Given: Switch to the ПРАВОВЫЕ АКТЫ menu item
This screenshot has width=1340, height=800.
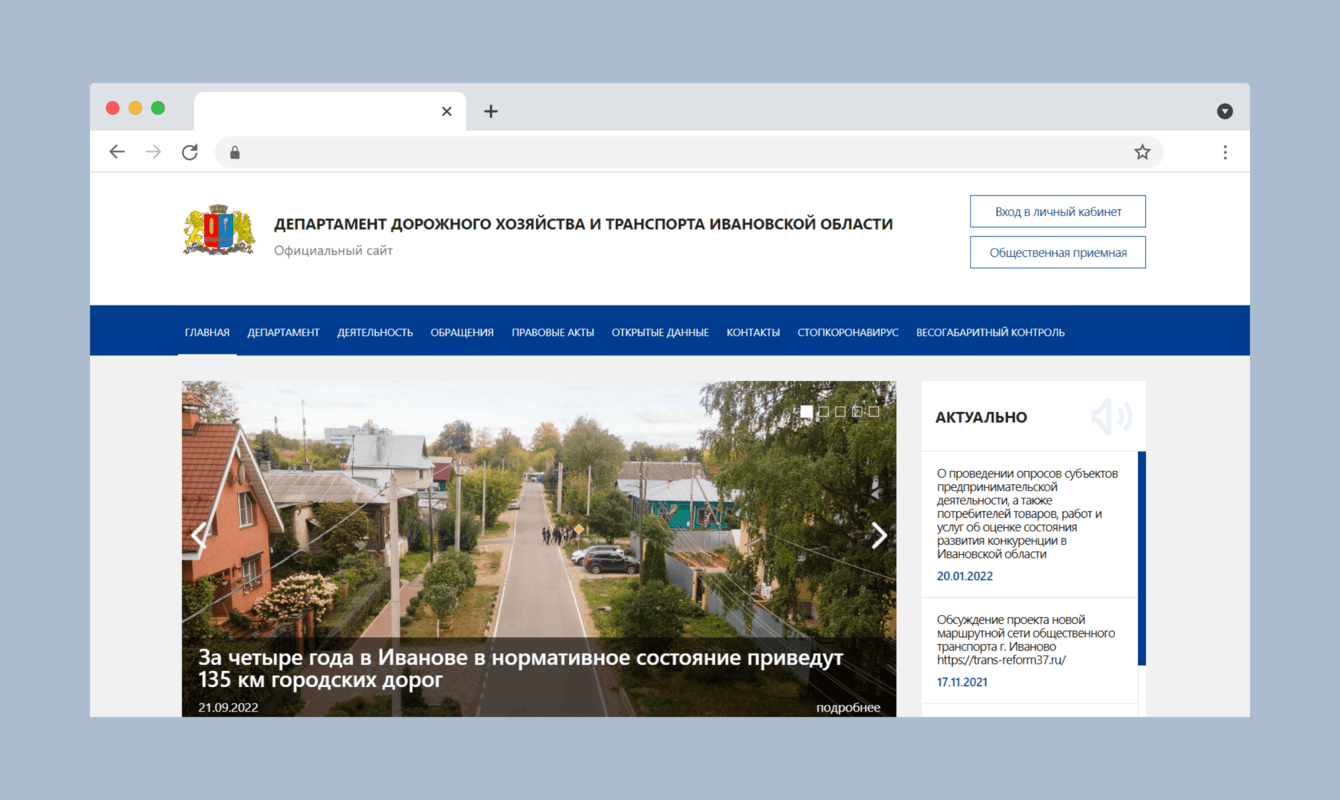Looking at the screenshot, I should 552,331.
